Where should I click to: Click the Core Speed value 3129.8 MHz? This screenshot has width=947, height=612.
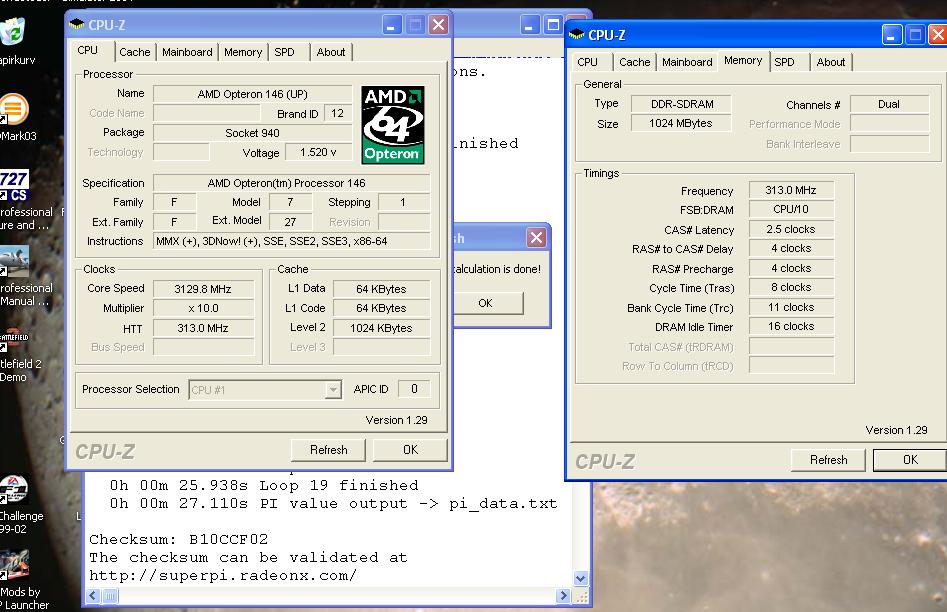[x=203, y=289]
